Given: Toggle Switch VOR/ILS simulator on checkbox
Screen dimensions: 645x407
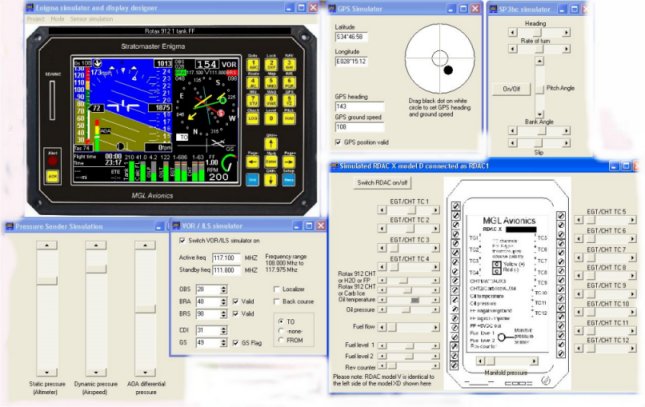Looking at the screenshot, I should [x=182, y=240].
